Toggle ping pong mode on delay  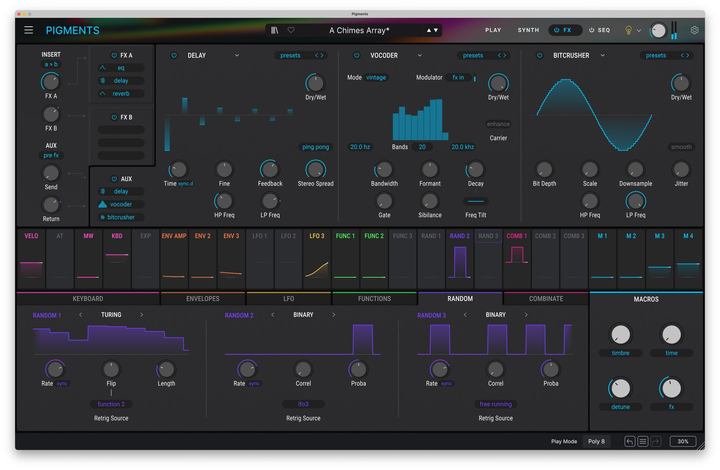point(315,147)
